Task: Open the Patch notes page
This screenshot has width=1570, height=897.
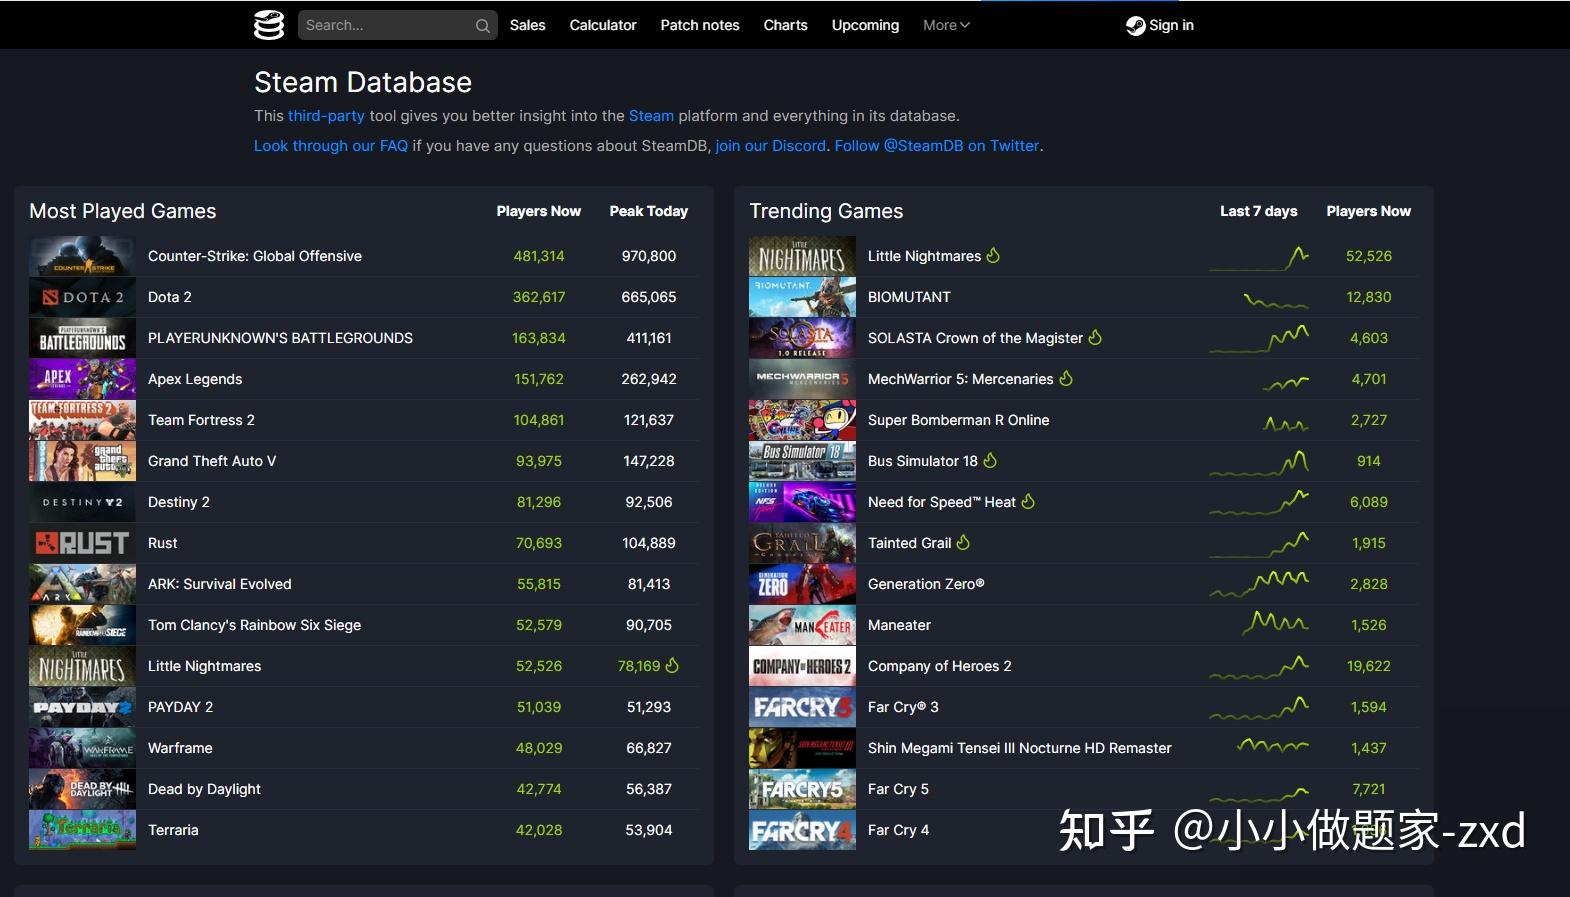Action: pos(700,25)
